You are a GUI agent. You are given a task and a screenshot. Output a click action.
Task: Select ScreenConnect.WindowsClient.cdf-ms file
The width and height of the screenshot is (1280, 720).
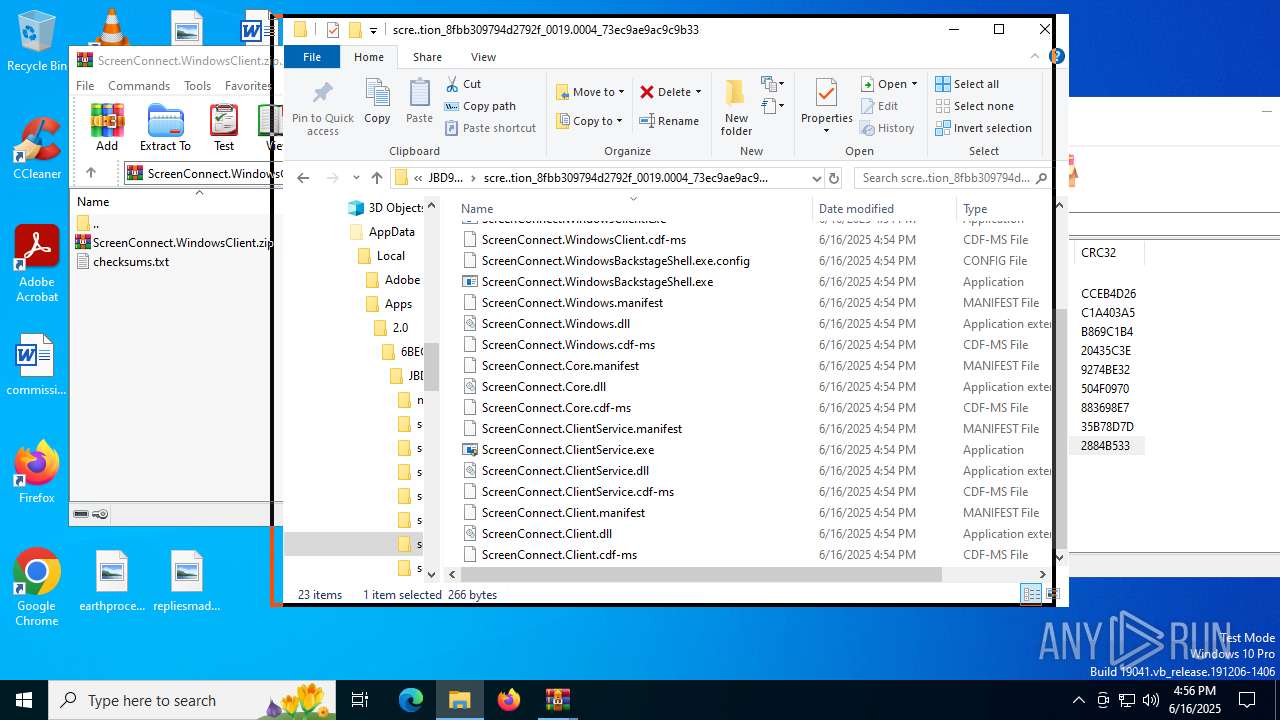pos(583,240)
